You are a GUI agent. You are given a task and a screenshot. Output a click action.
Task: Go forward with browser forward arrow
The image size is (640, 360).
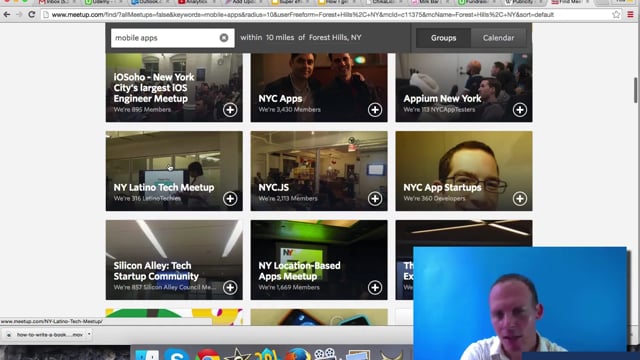pyautogui.click(x=19, y=15)
